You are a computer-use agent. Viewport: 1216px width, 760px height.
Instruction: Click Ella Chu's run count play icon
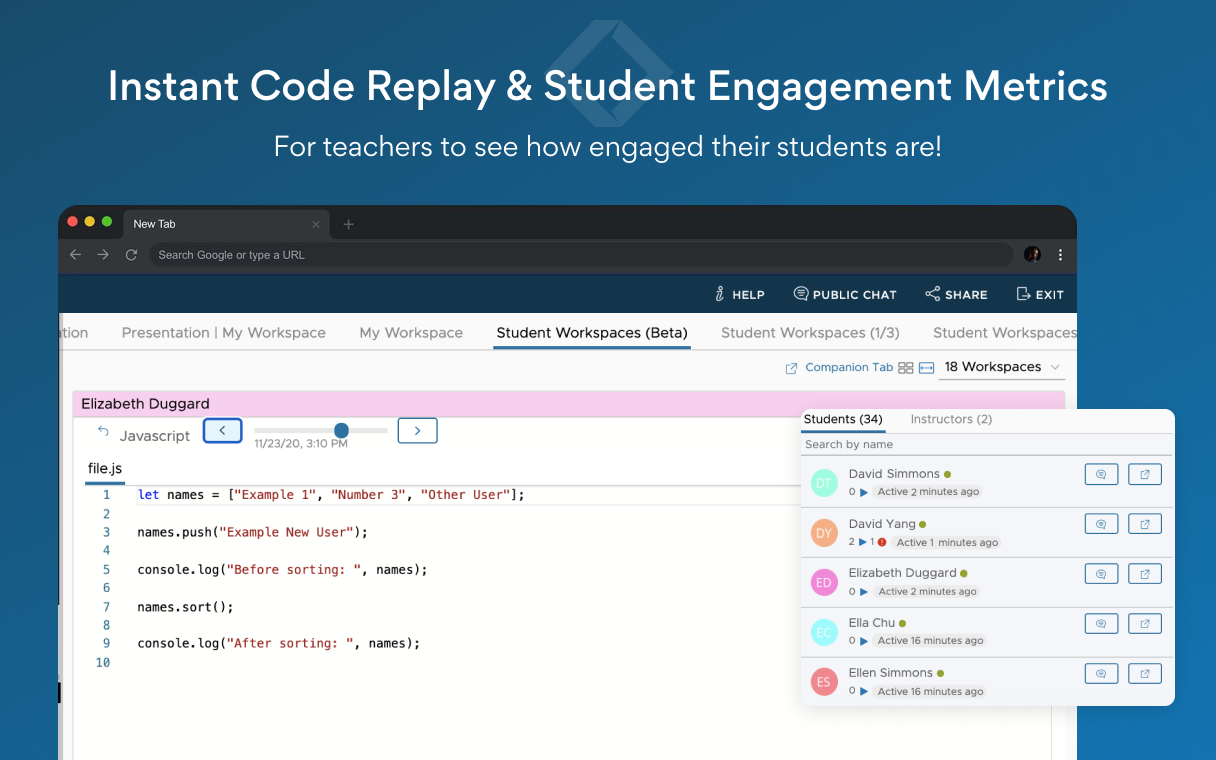tap(864, 641)
